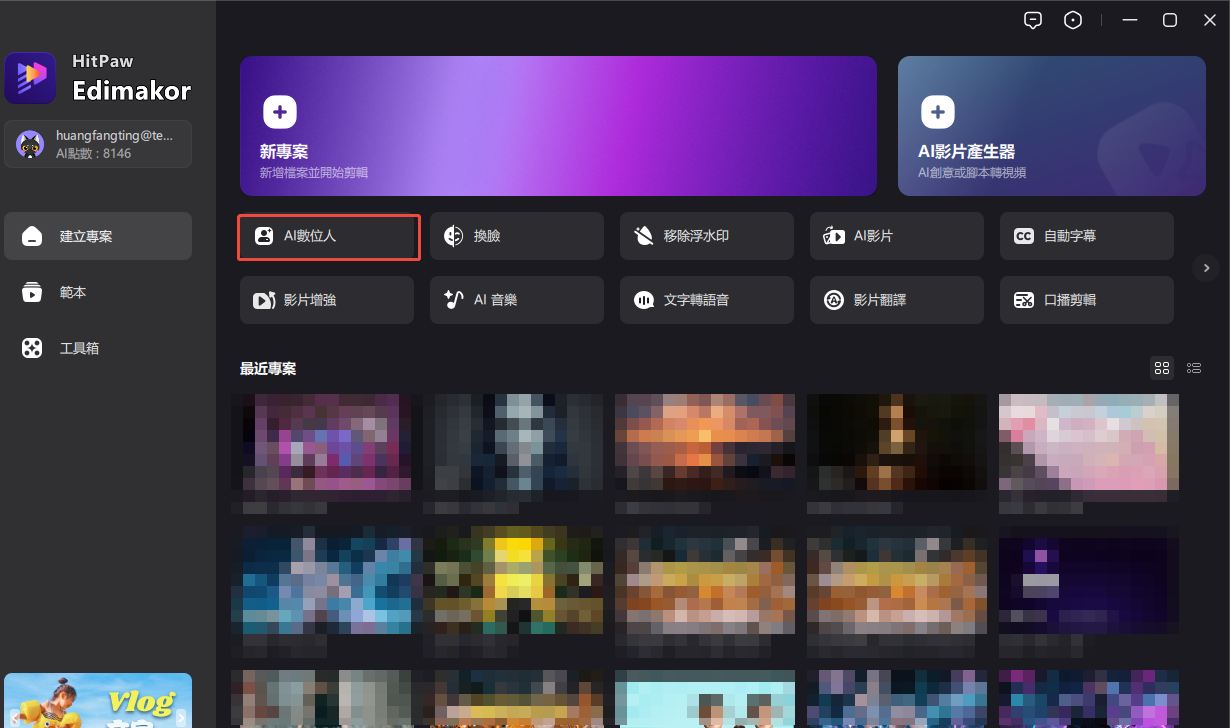Switch recent projects to list view
This screenshot has height=728, width=1230.
pos(1193,368)
